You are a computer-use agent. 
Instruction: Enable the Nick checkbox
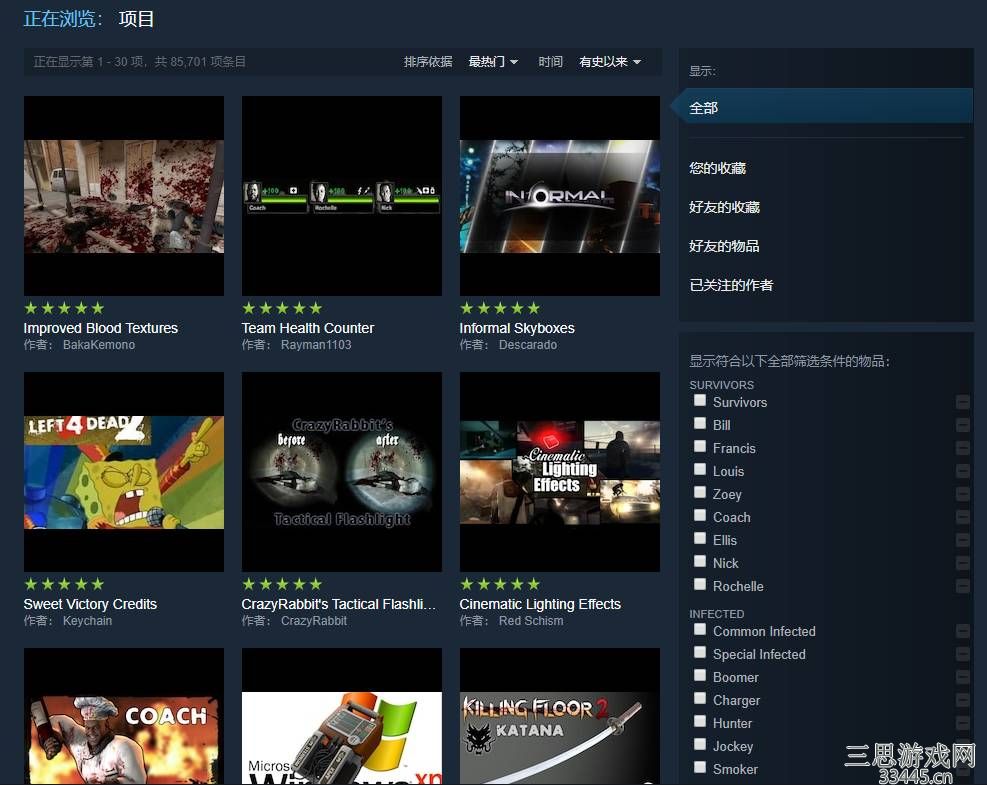[x=699, y=561]
